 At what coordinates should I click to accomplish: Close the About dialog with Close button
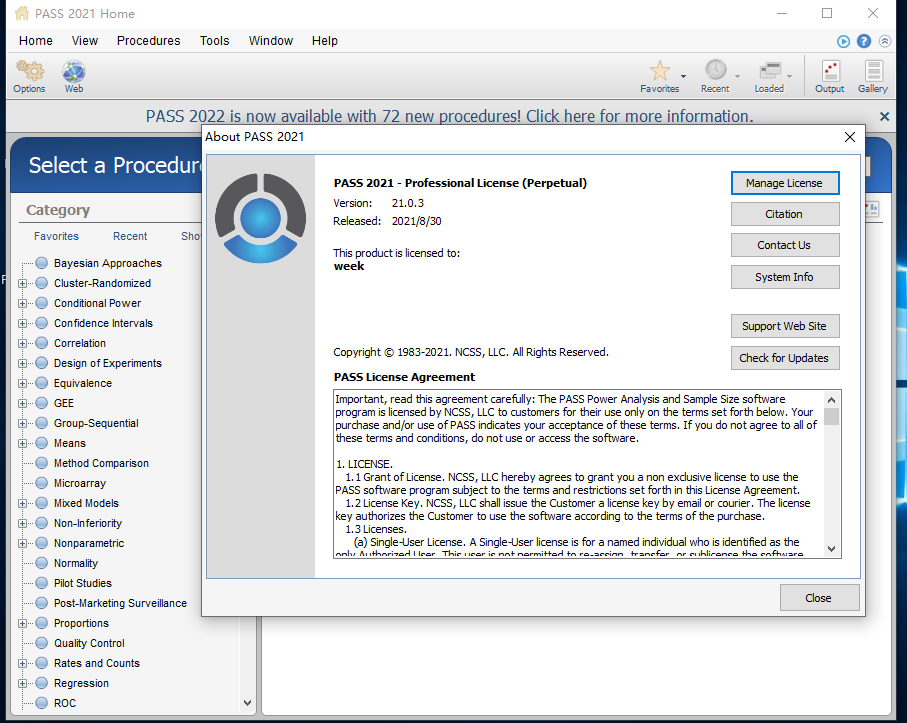point(819,597)
